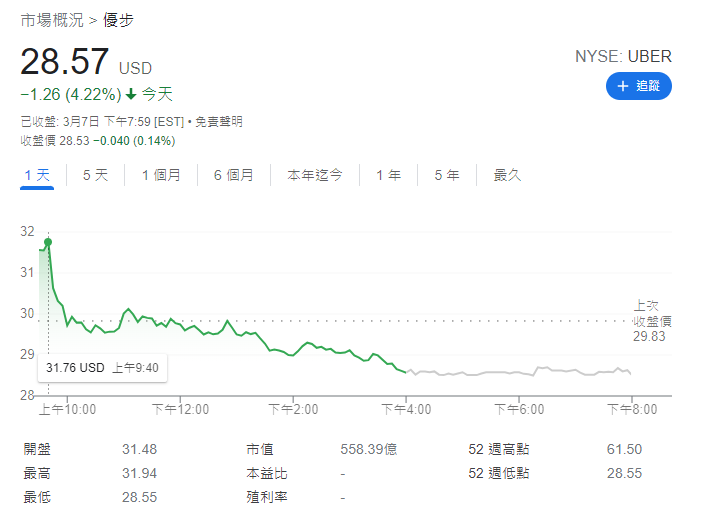Open the 市場概況 breadcrumb link
Image resolution: width=708 pixels, height=516 pixels.
click(52, 20)
